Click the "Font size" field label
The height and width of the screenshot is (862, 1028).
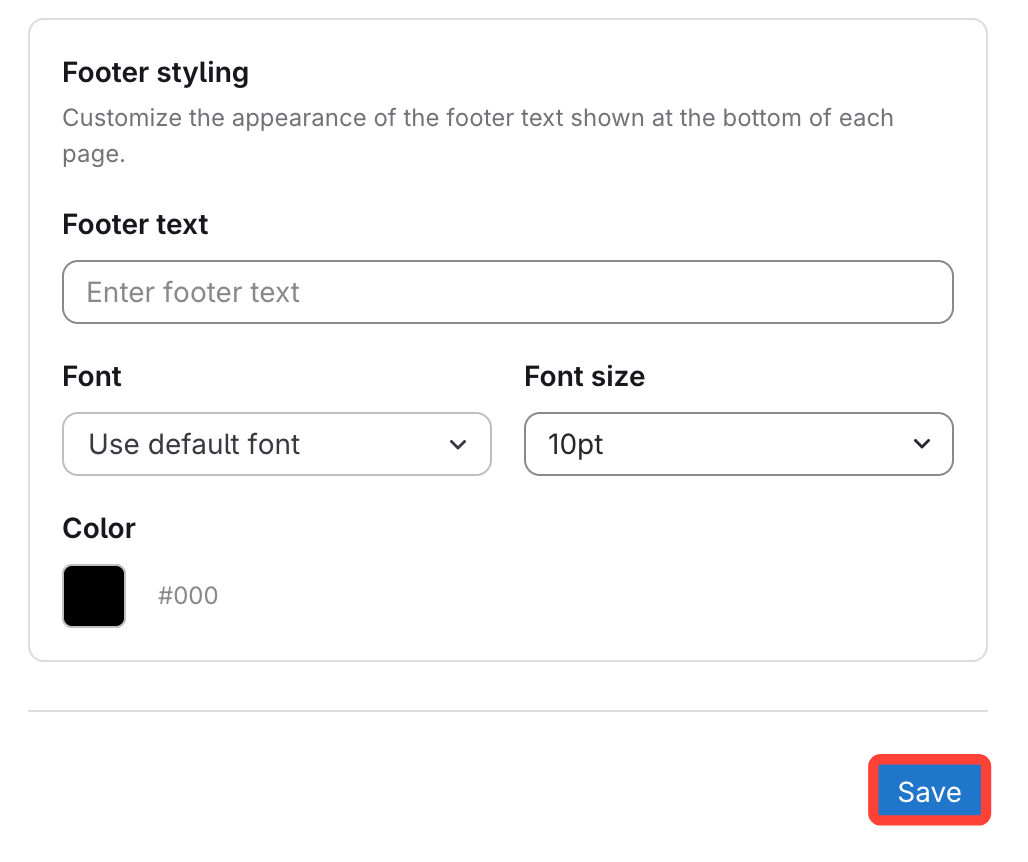584,376
